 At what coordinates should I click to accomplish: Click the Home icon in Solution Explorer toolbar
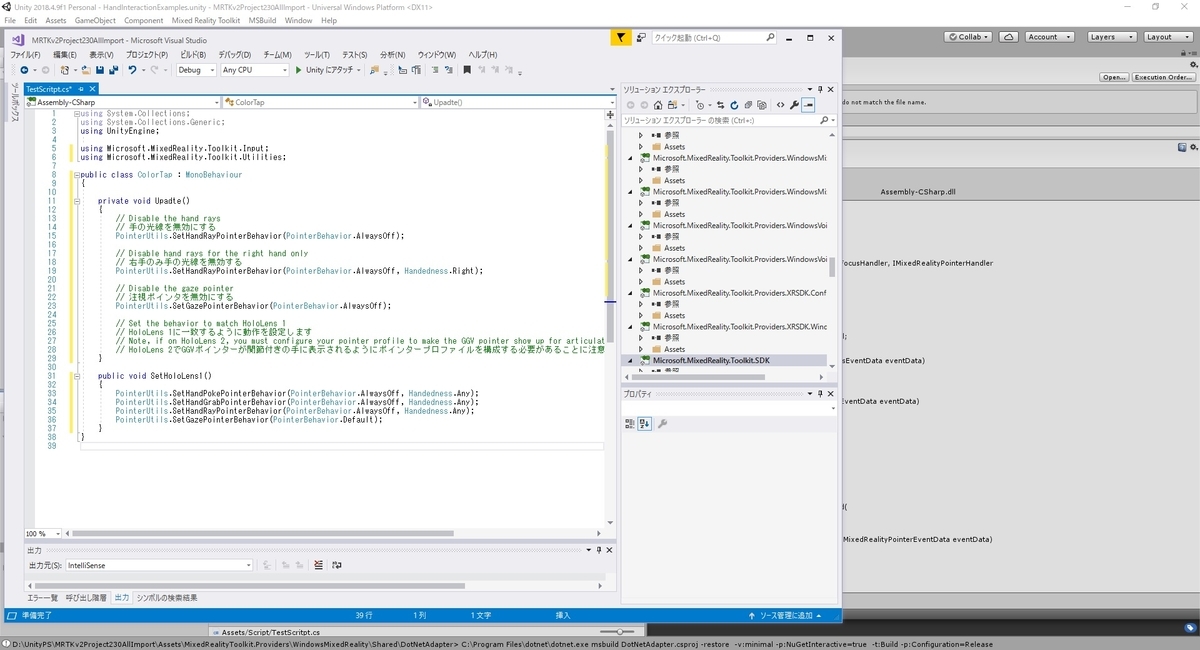658,105
